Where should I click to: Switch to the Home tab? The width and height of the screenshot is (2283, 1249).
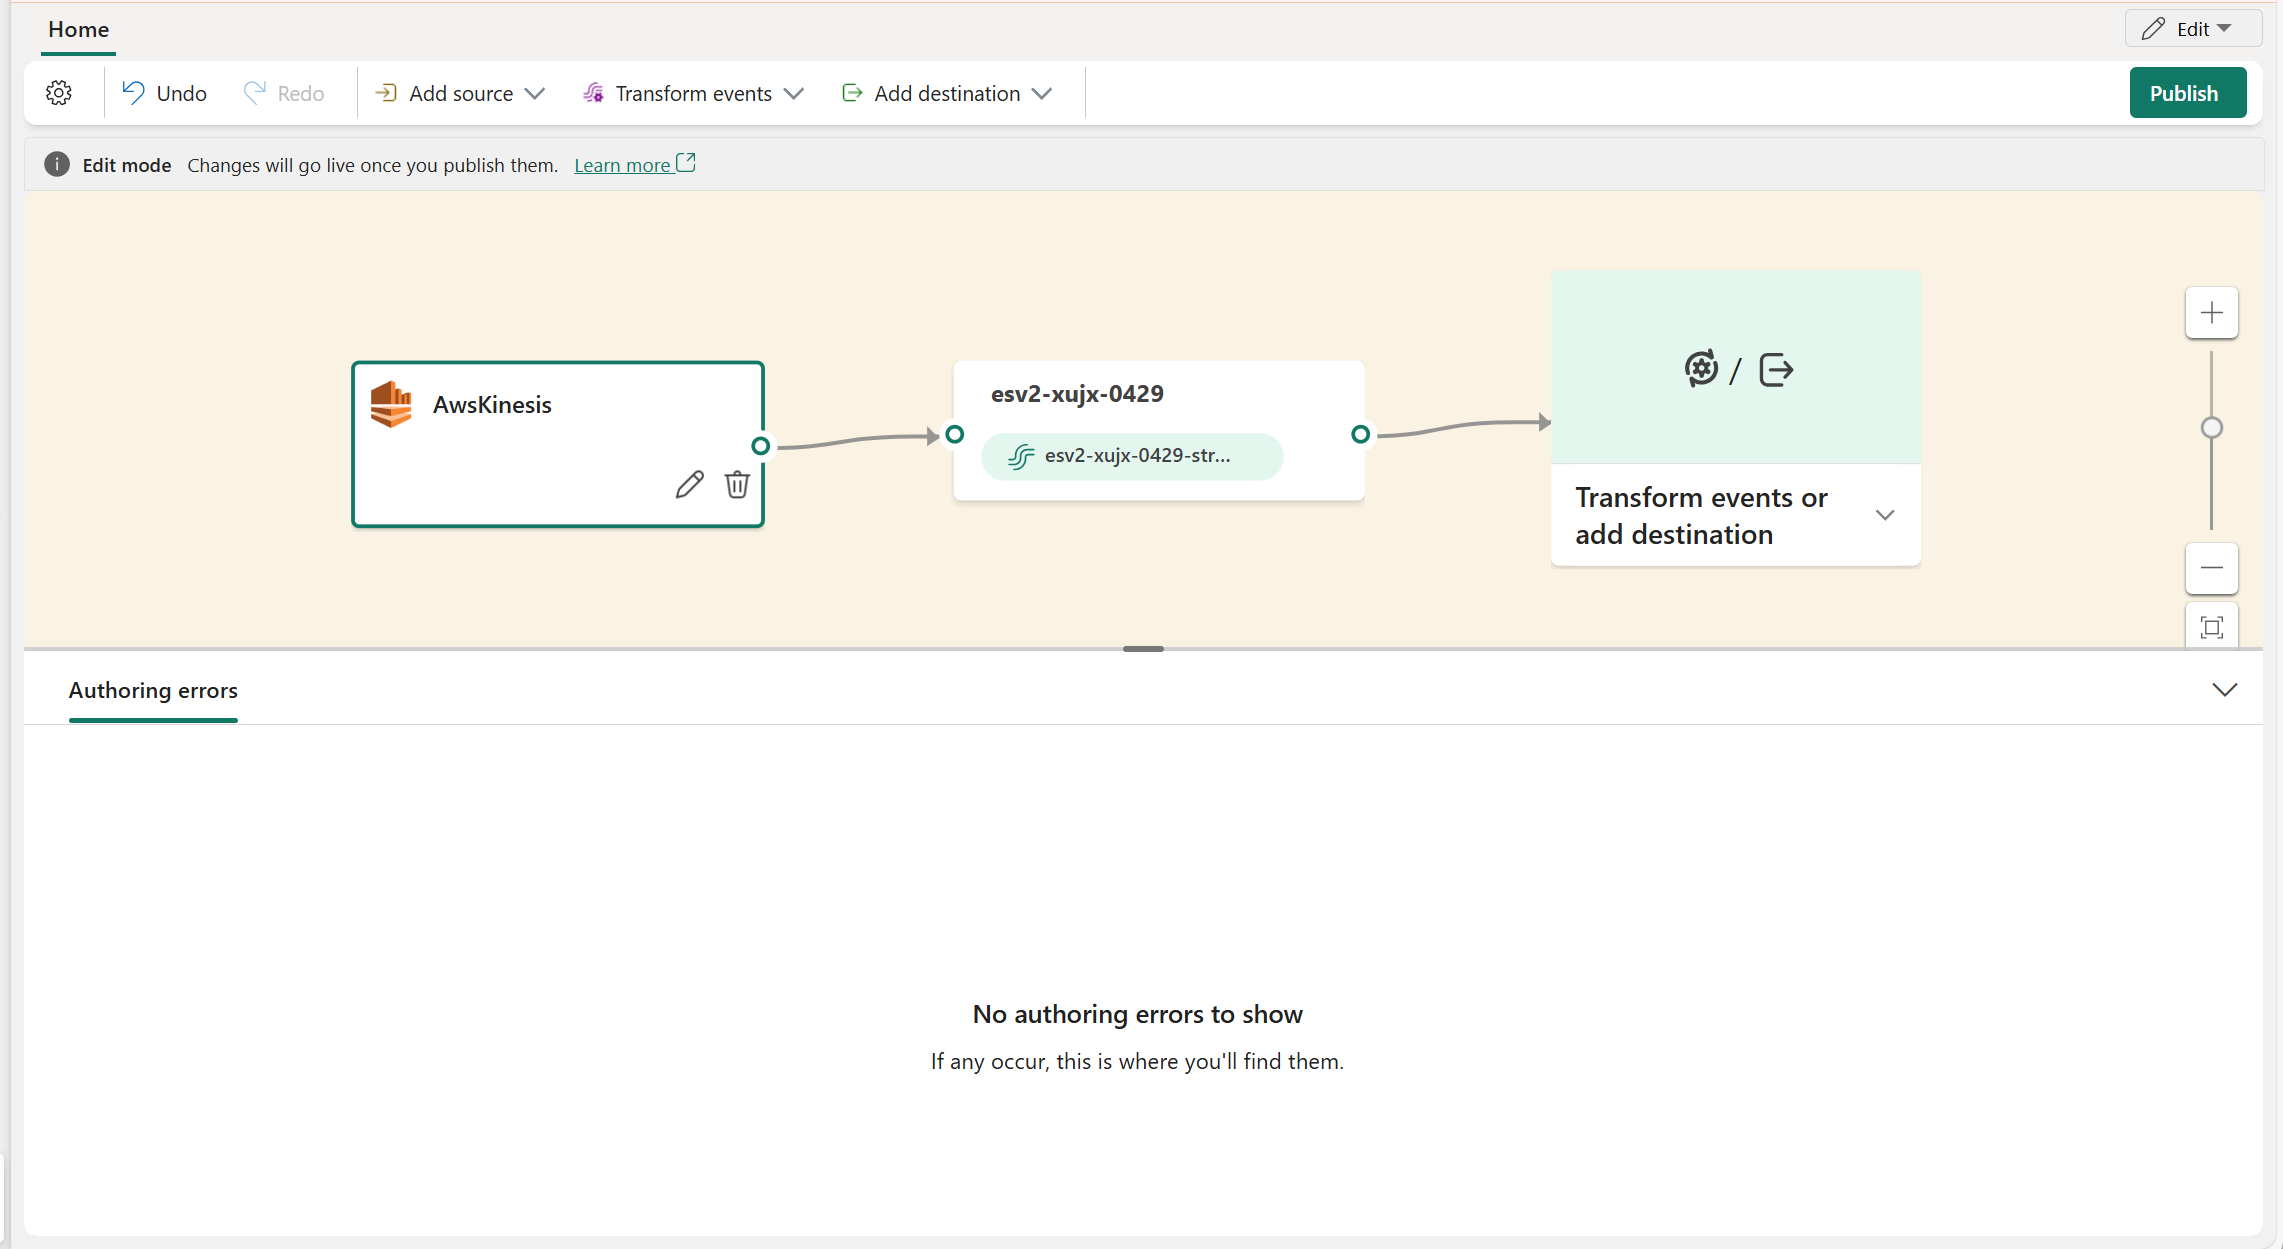pyautogui.click(x=78, y=29)
